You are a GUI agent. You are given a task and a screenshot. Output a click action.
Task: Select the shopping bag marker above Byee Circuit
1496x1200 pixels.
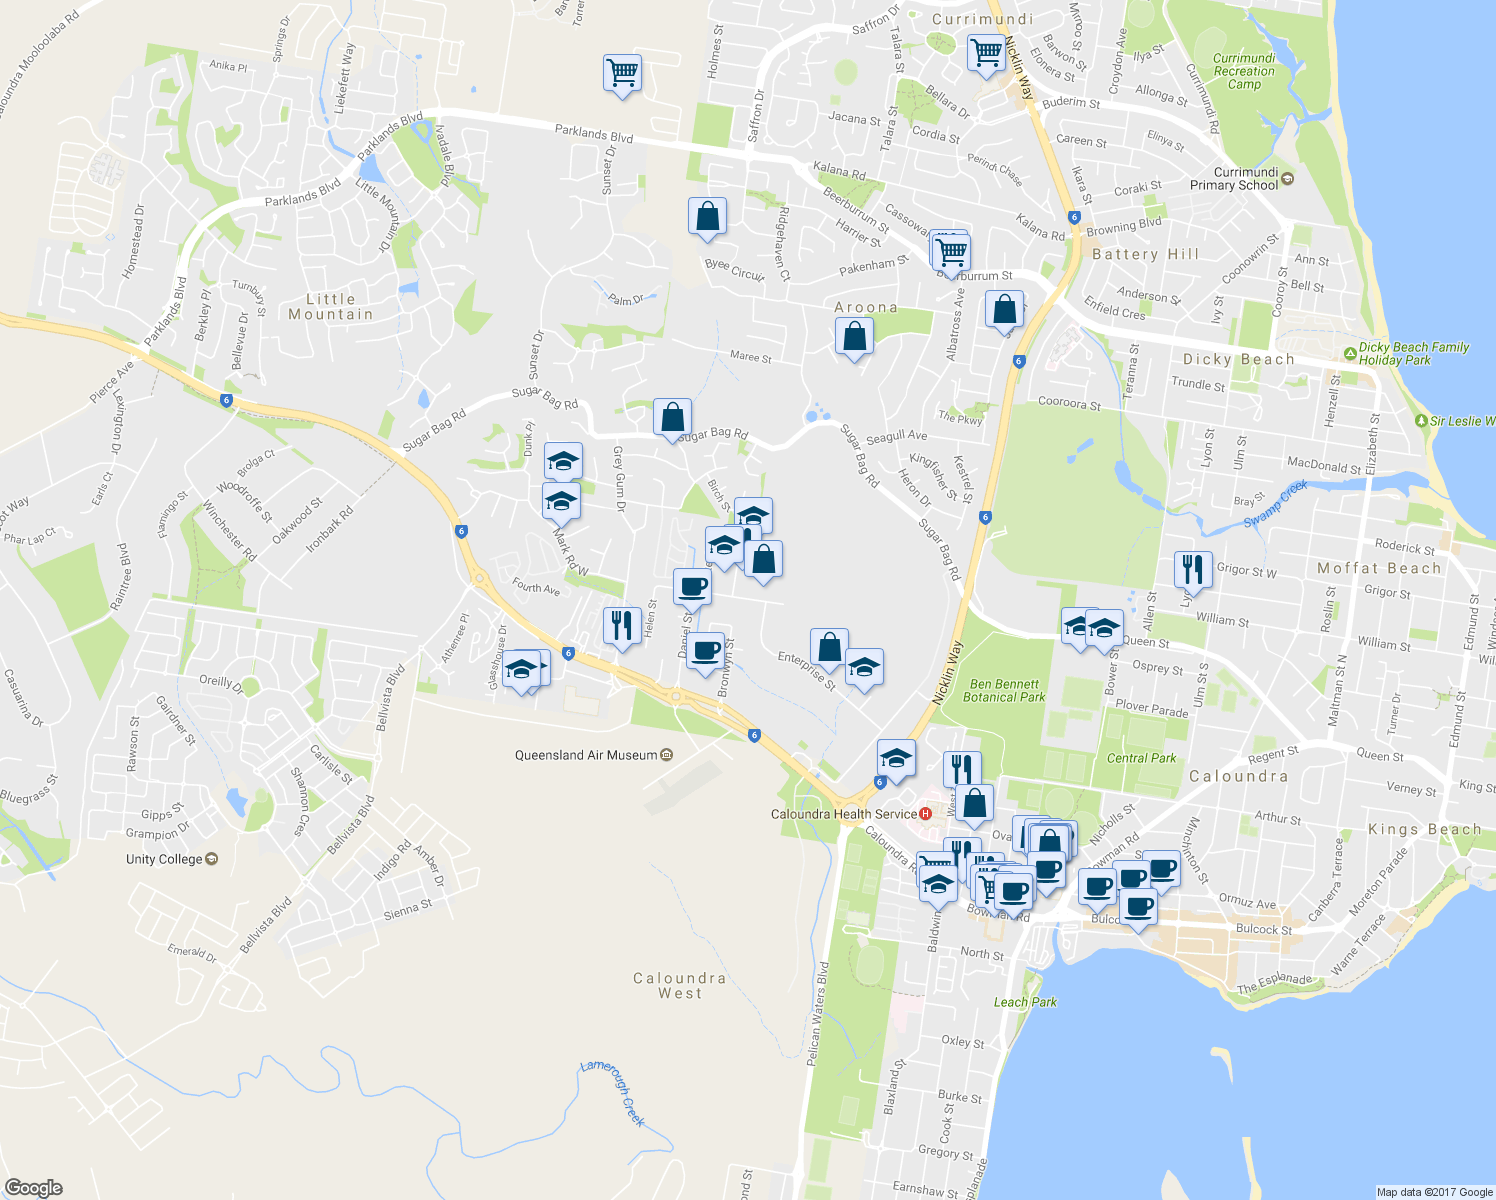(x=707, y=218)
